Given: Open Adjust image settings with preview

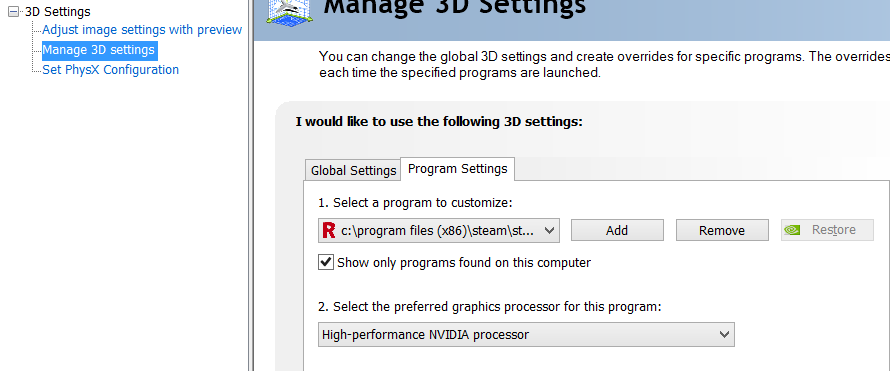Looking at the screenshot, I should pyautogui.click(x=142, y=29).
